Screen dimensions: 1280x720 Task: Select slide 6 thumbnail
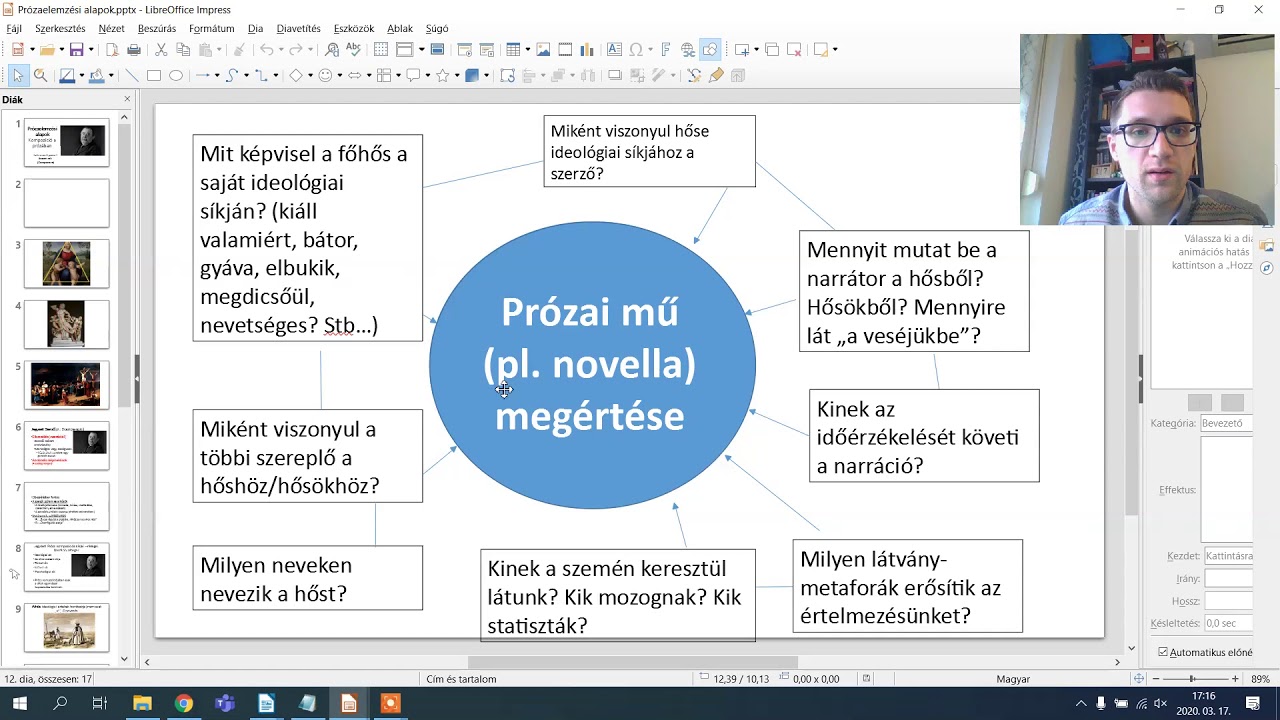[67, 446]
